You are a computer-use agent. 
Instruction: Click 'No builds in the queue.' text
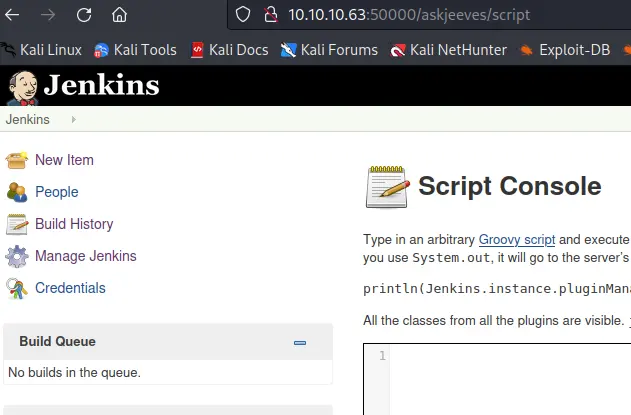[x=74, y=372]
